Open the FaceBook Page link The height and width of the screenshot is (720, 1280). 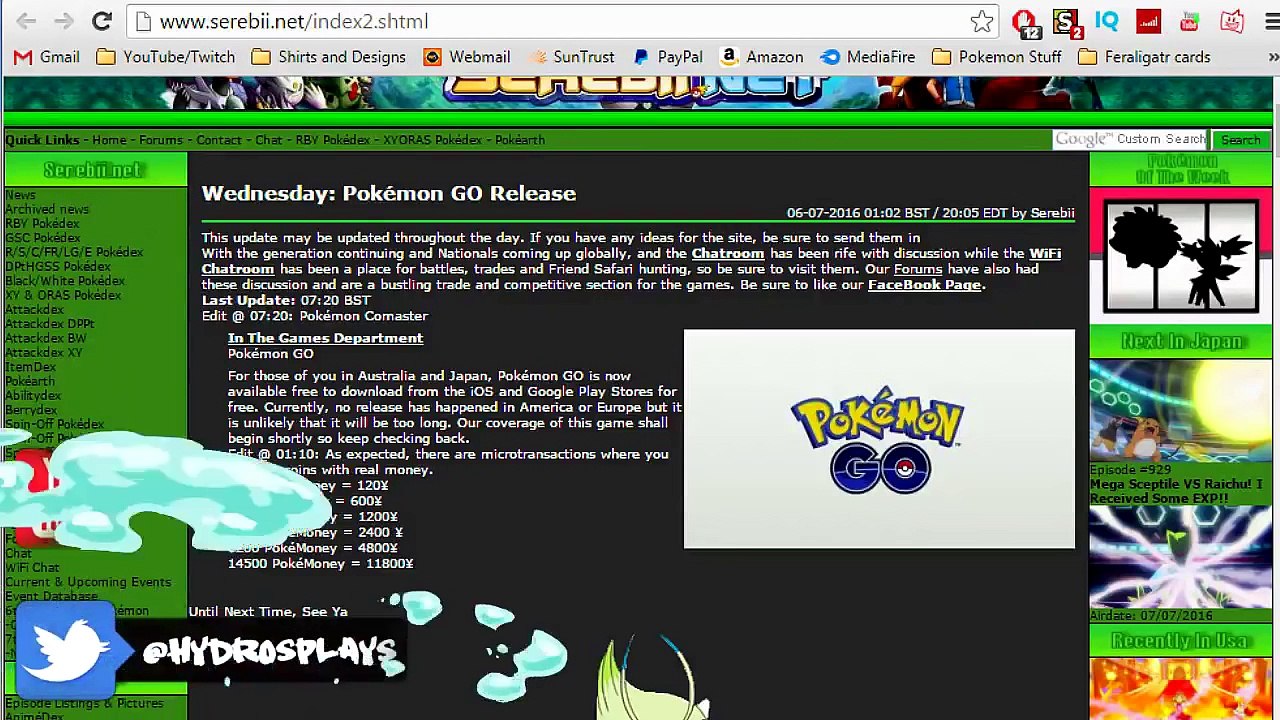[x=924, y=285]
